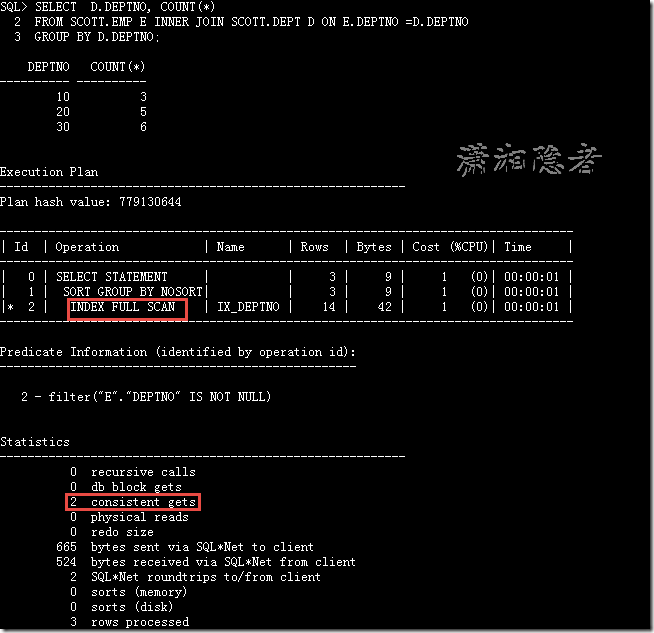
Task: Click the INDEX FULL SCAN operation text
Action: [x=123, y=307]
